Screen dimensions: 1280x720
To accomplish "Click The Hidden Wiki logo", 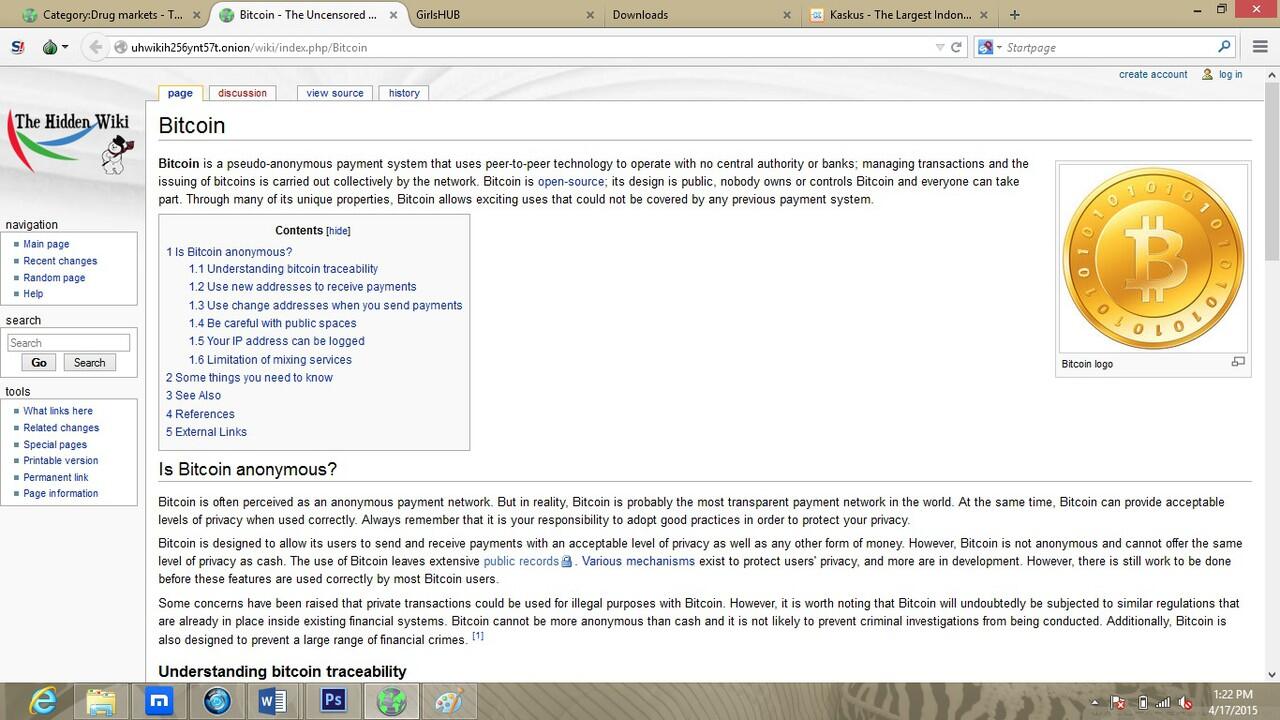I will click(x=70, y=143).
